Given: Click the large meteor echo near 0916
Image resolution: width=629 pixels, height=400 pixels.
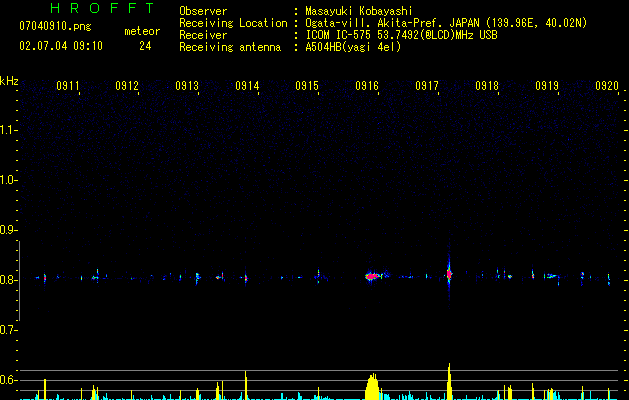Looking at the screenshot, I should pos(373,276).
